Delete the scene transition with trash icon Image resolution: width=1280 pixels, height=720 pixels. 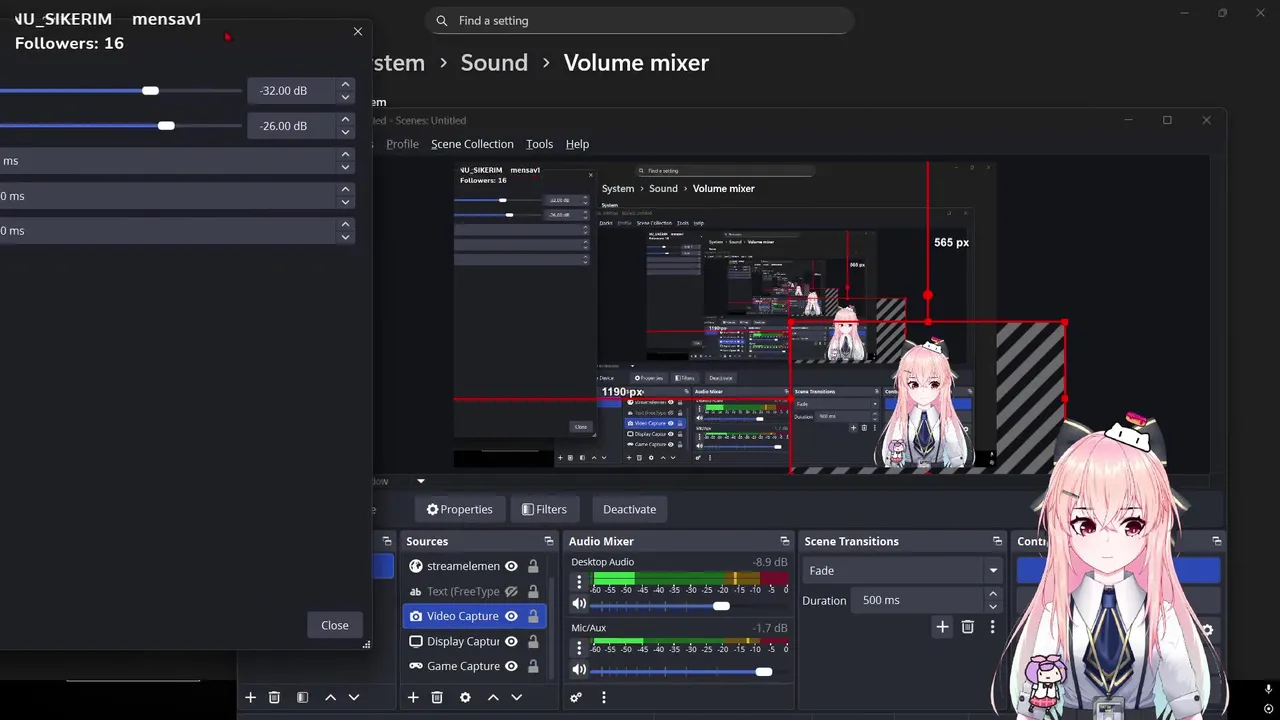[967, 627]
